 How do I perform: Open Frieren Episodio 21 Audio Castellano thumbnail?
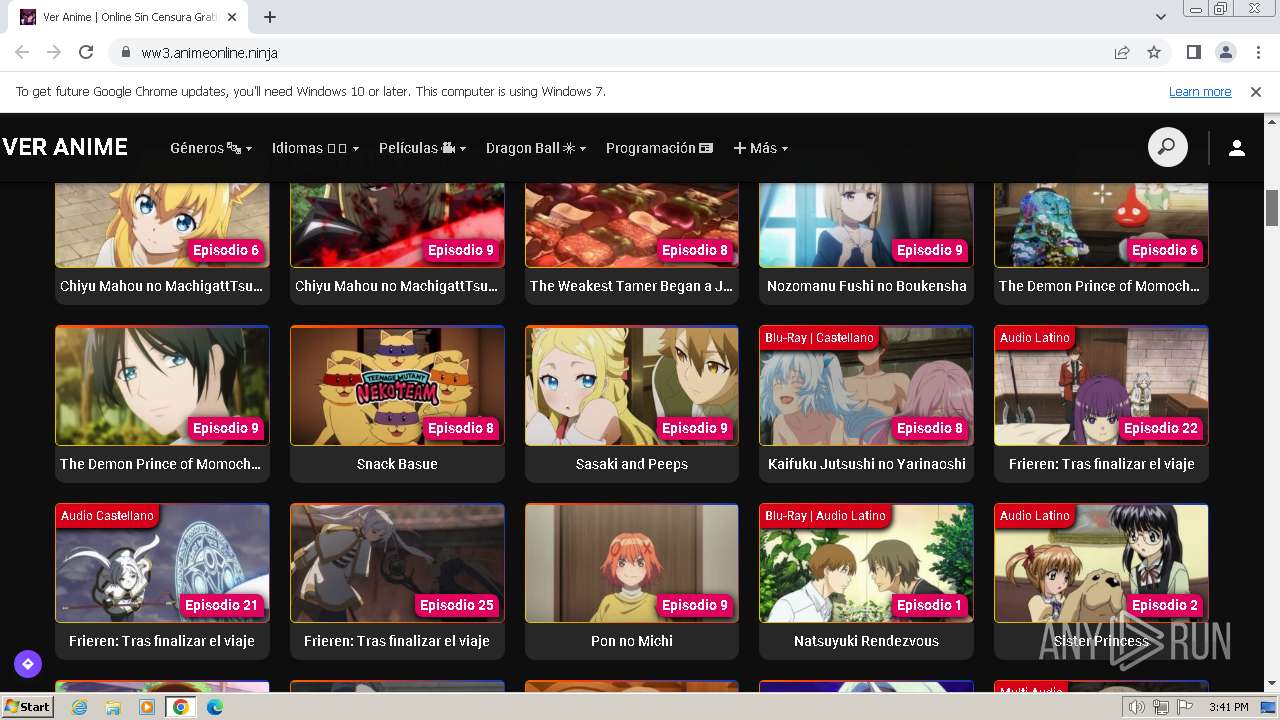(x=162, y=563)
